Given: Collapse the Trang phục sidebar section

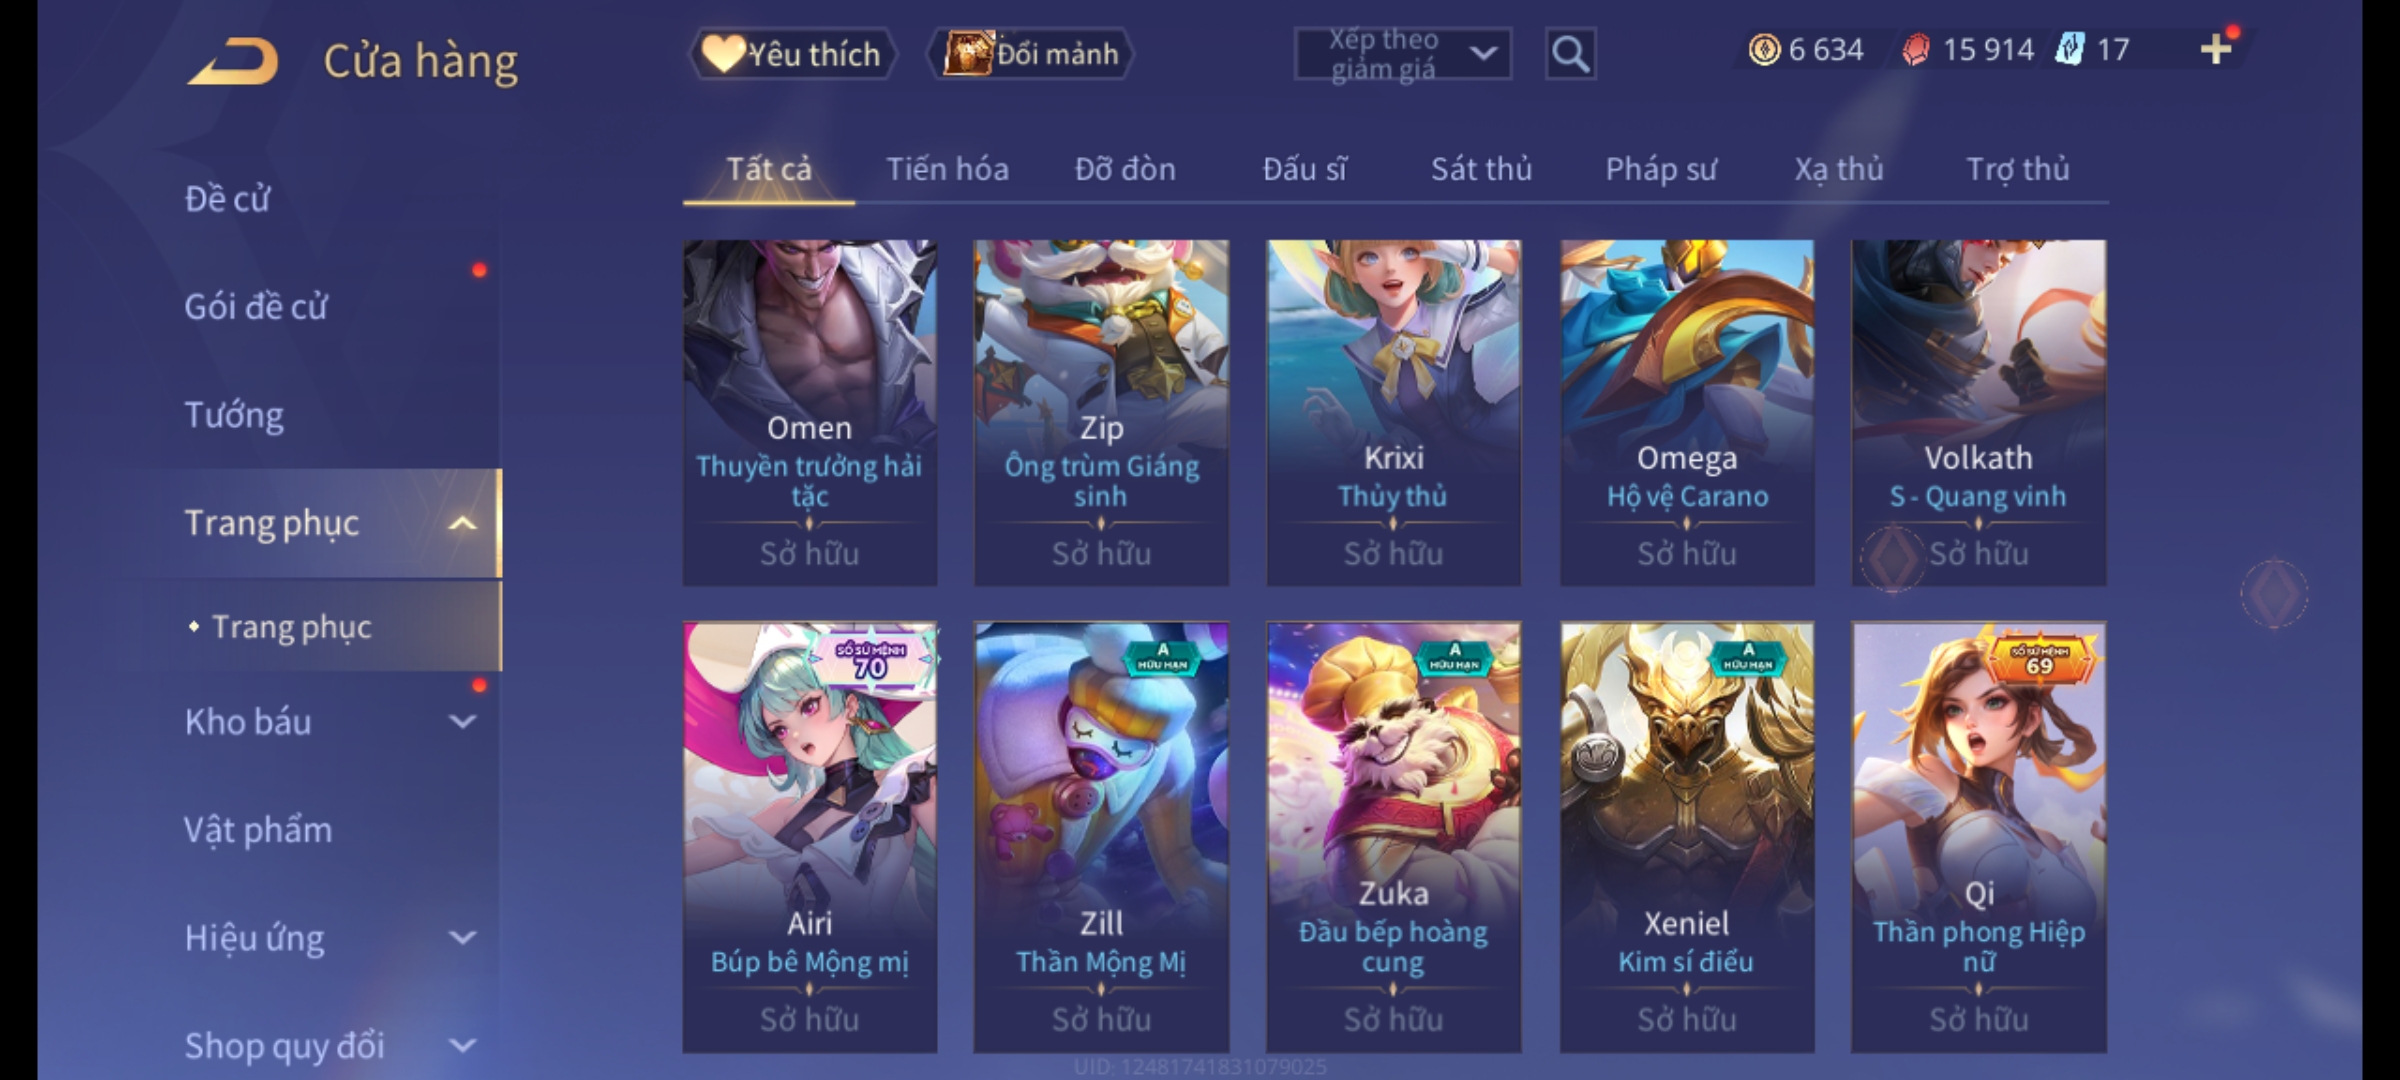Looking at the screenshot, I should click(462, 523).
